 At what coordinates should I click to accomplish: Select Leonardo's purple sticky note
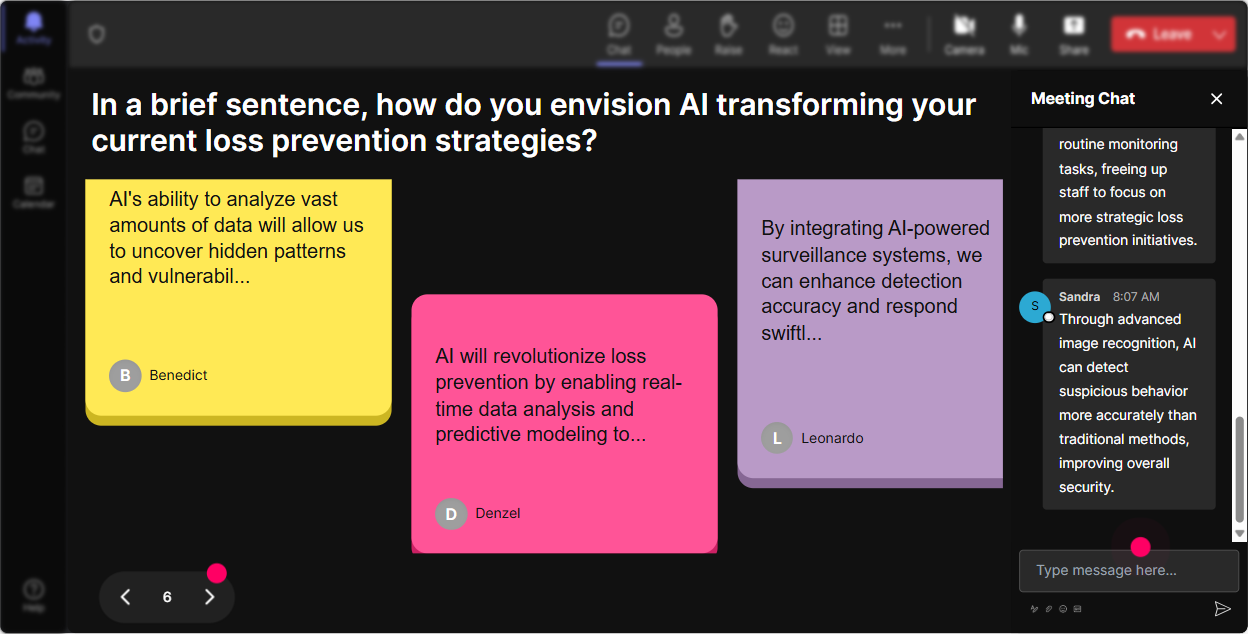870,333
